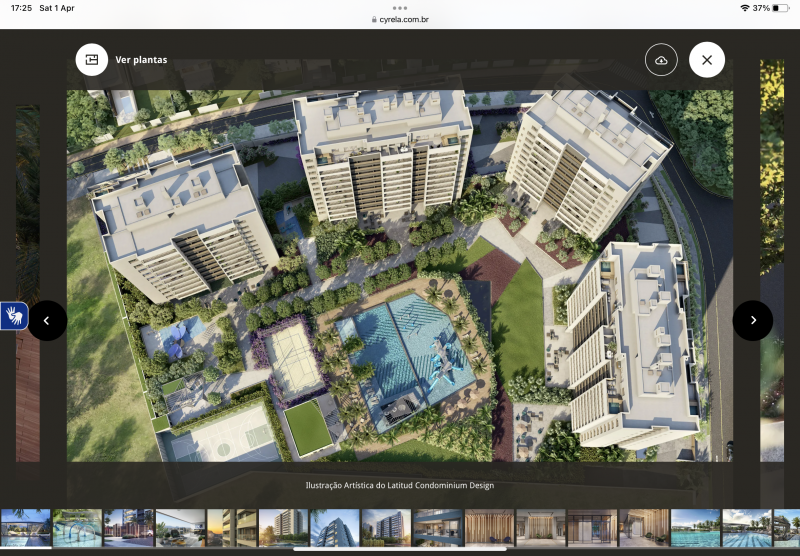Tap the Wi-Fi status icon
Viewport: 800px width, 556px height.
point(744,8)
